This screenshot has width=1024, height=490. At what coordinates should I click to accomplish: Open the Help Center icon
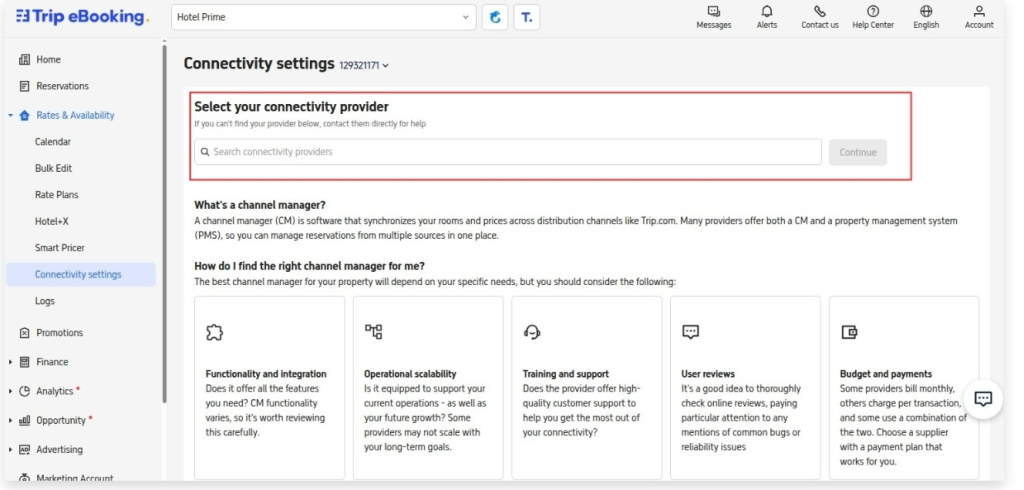(872, 11)
